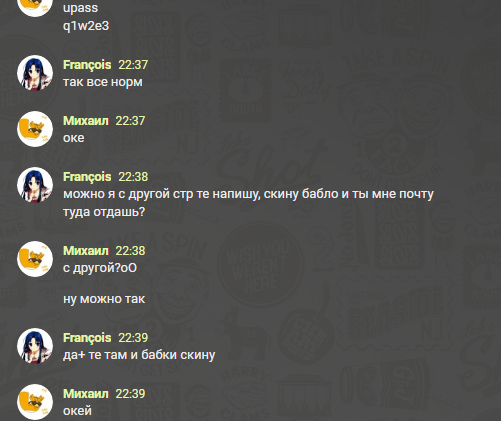Select the message 'q1w2e3'
Screen dimensions: 501x421
click(x=86, y=26)
